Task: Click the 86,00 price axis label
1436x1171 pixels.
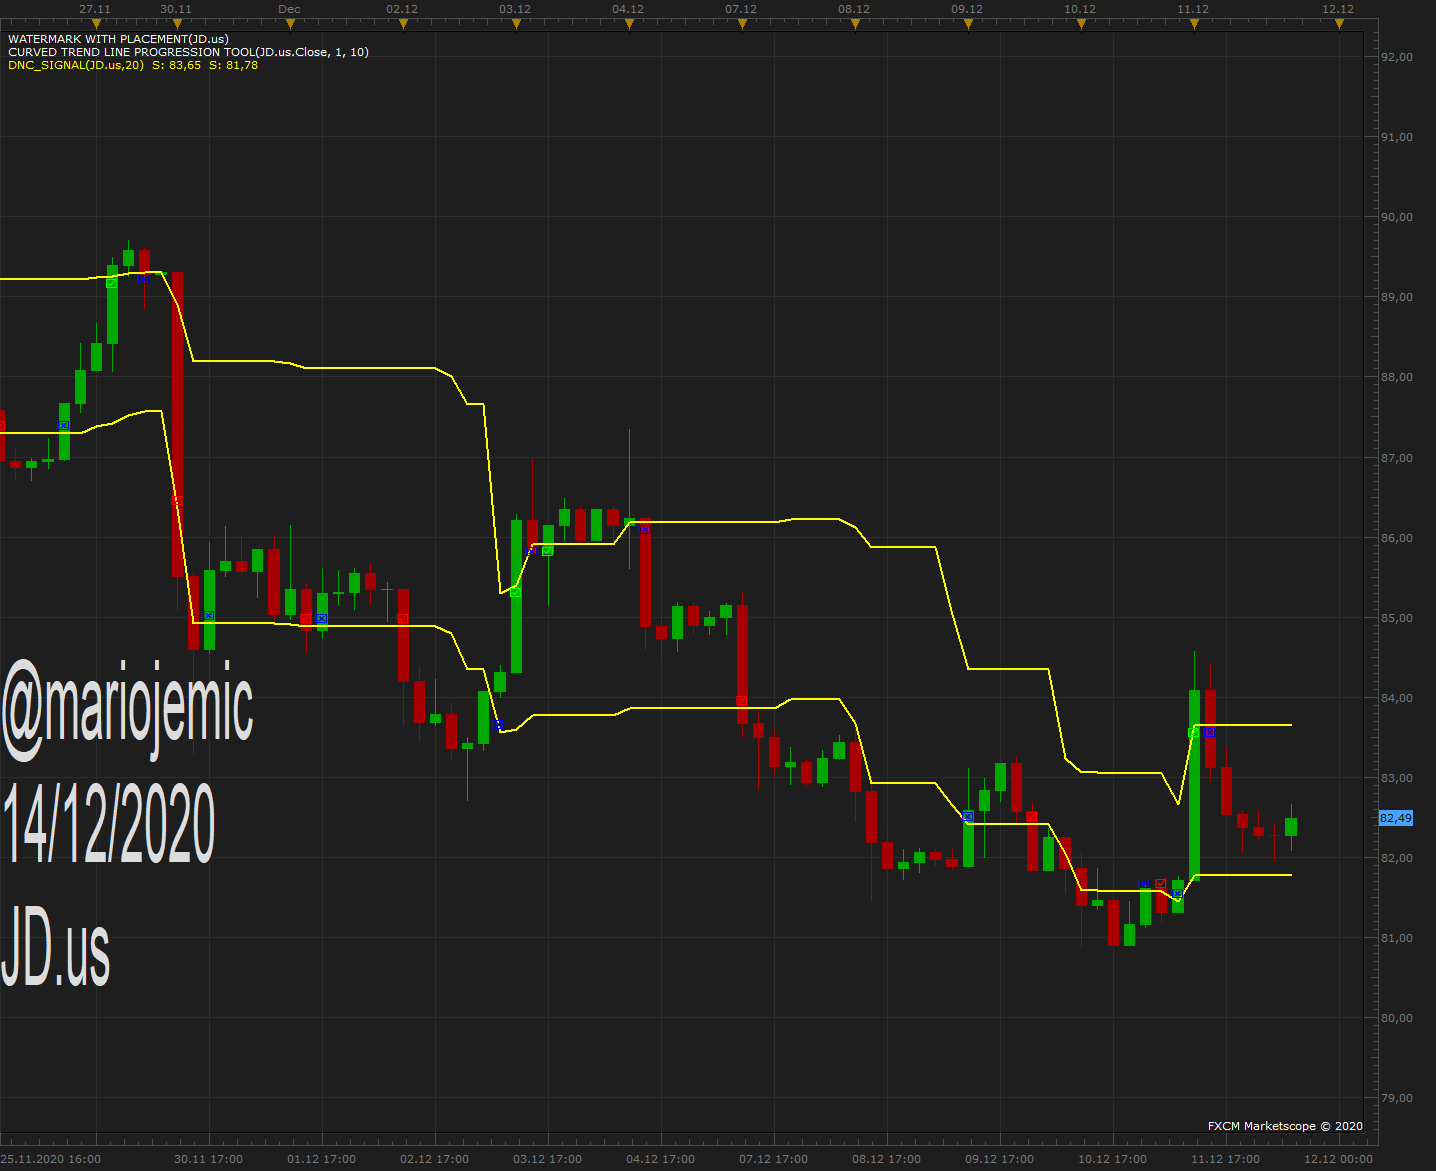Action: [1397, 538]
